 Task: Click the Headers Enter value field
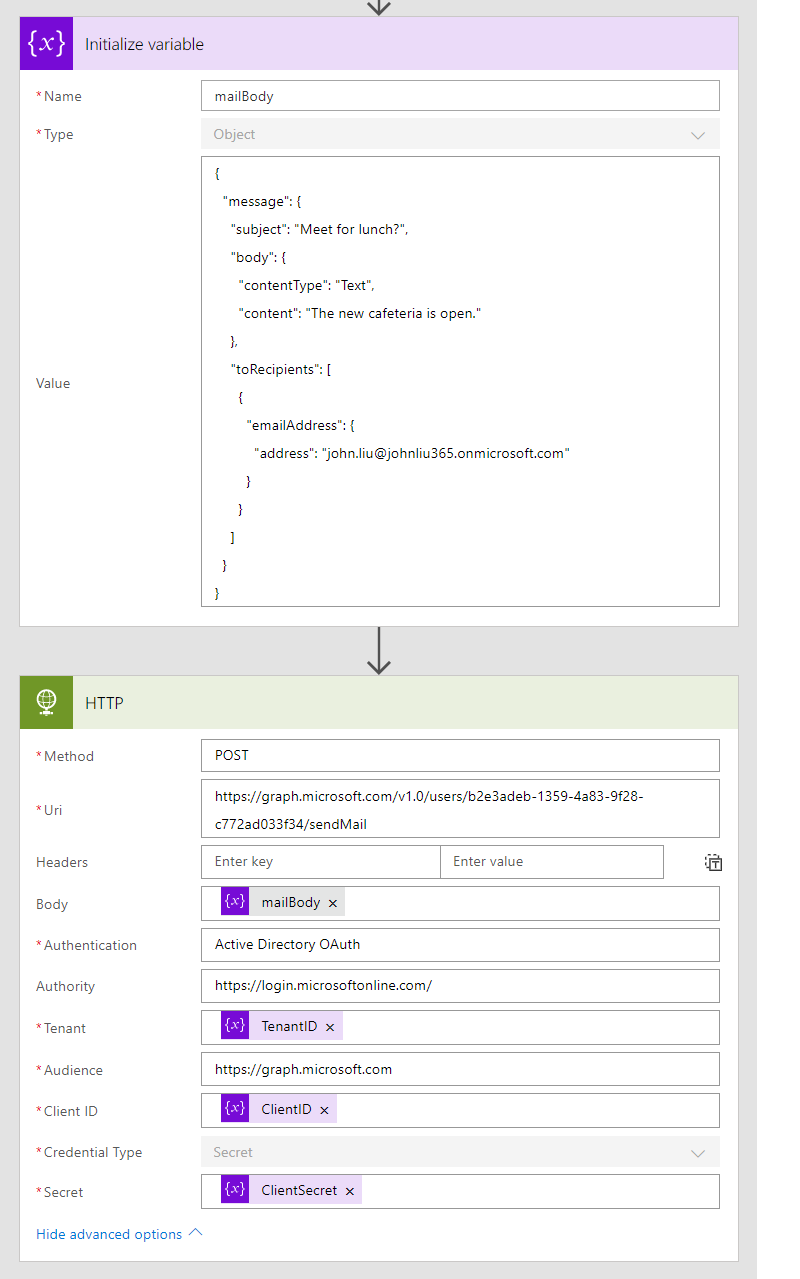(x=551, y=862)
